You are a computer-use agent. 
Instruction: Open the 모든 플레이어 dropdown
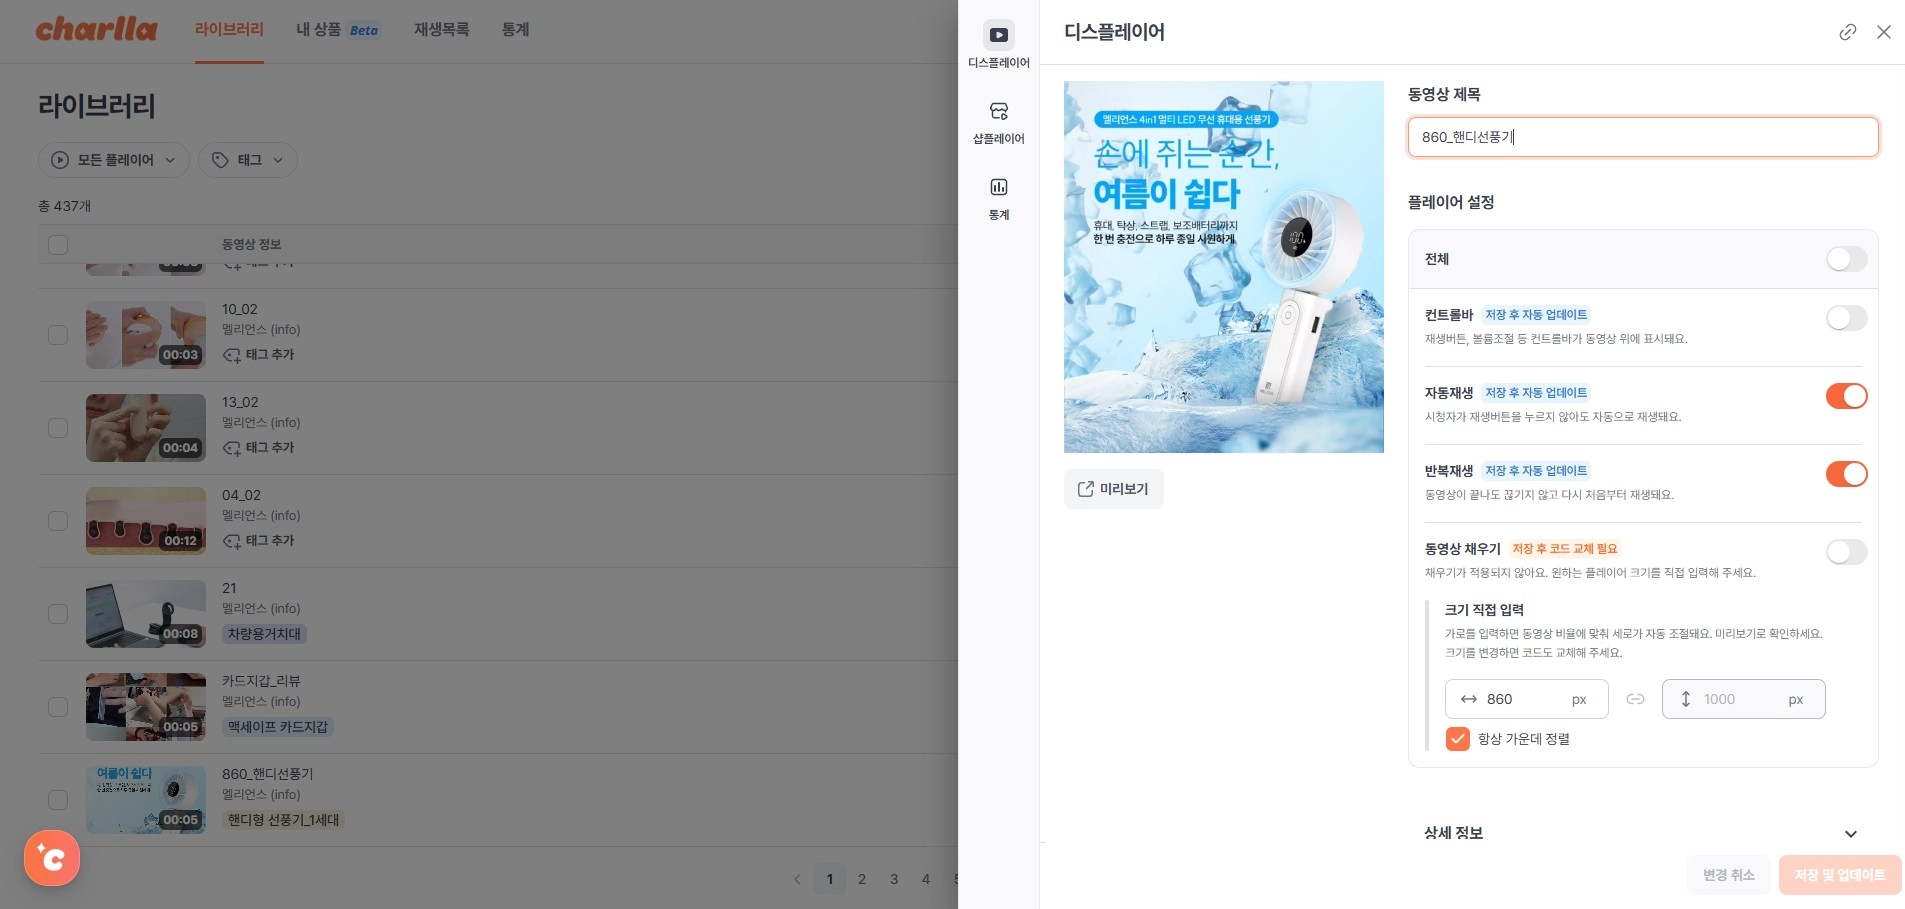pos(113,160)
